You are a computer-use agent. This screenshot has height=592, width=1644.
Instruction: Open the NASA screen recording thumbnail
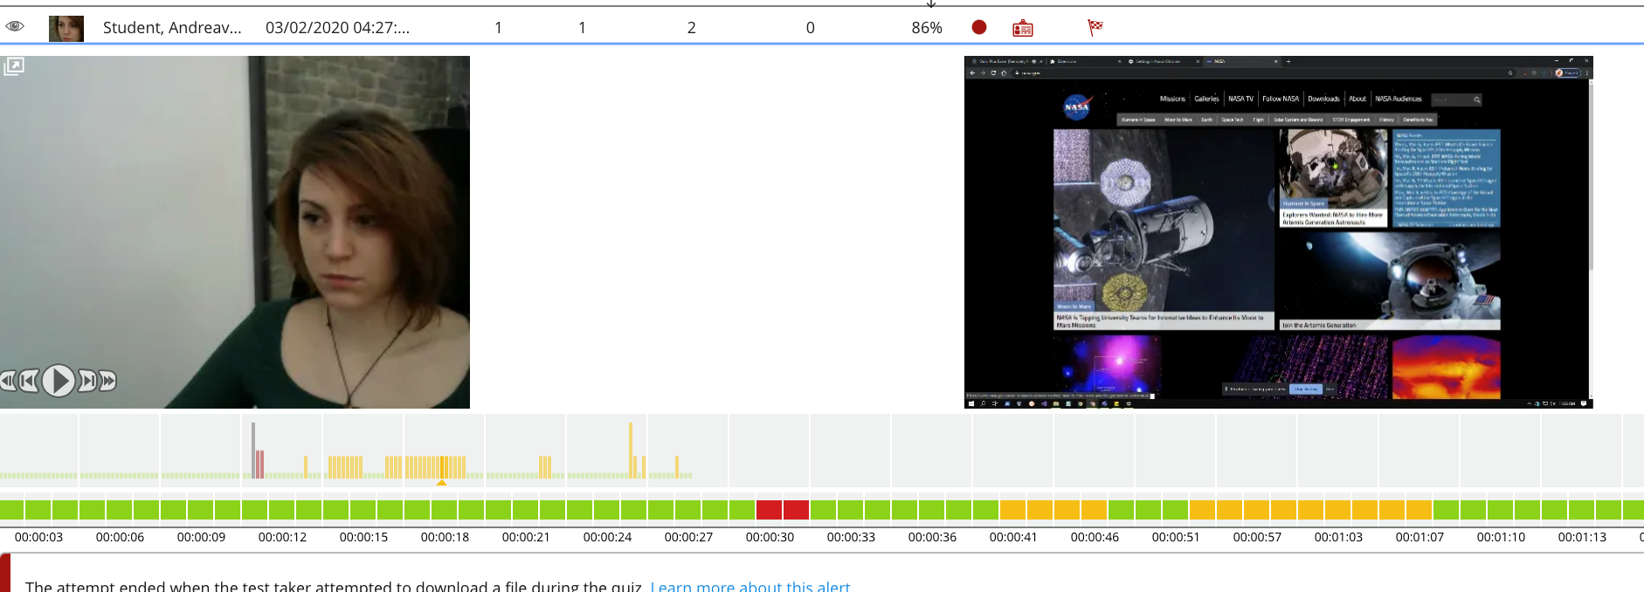pyautogui.click(x=1277, y=232)
